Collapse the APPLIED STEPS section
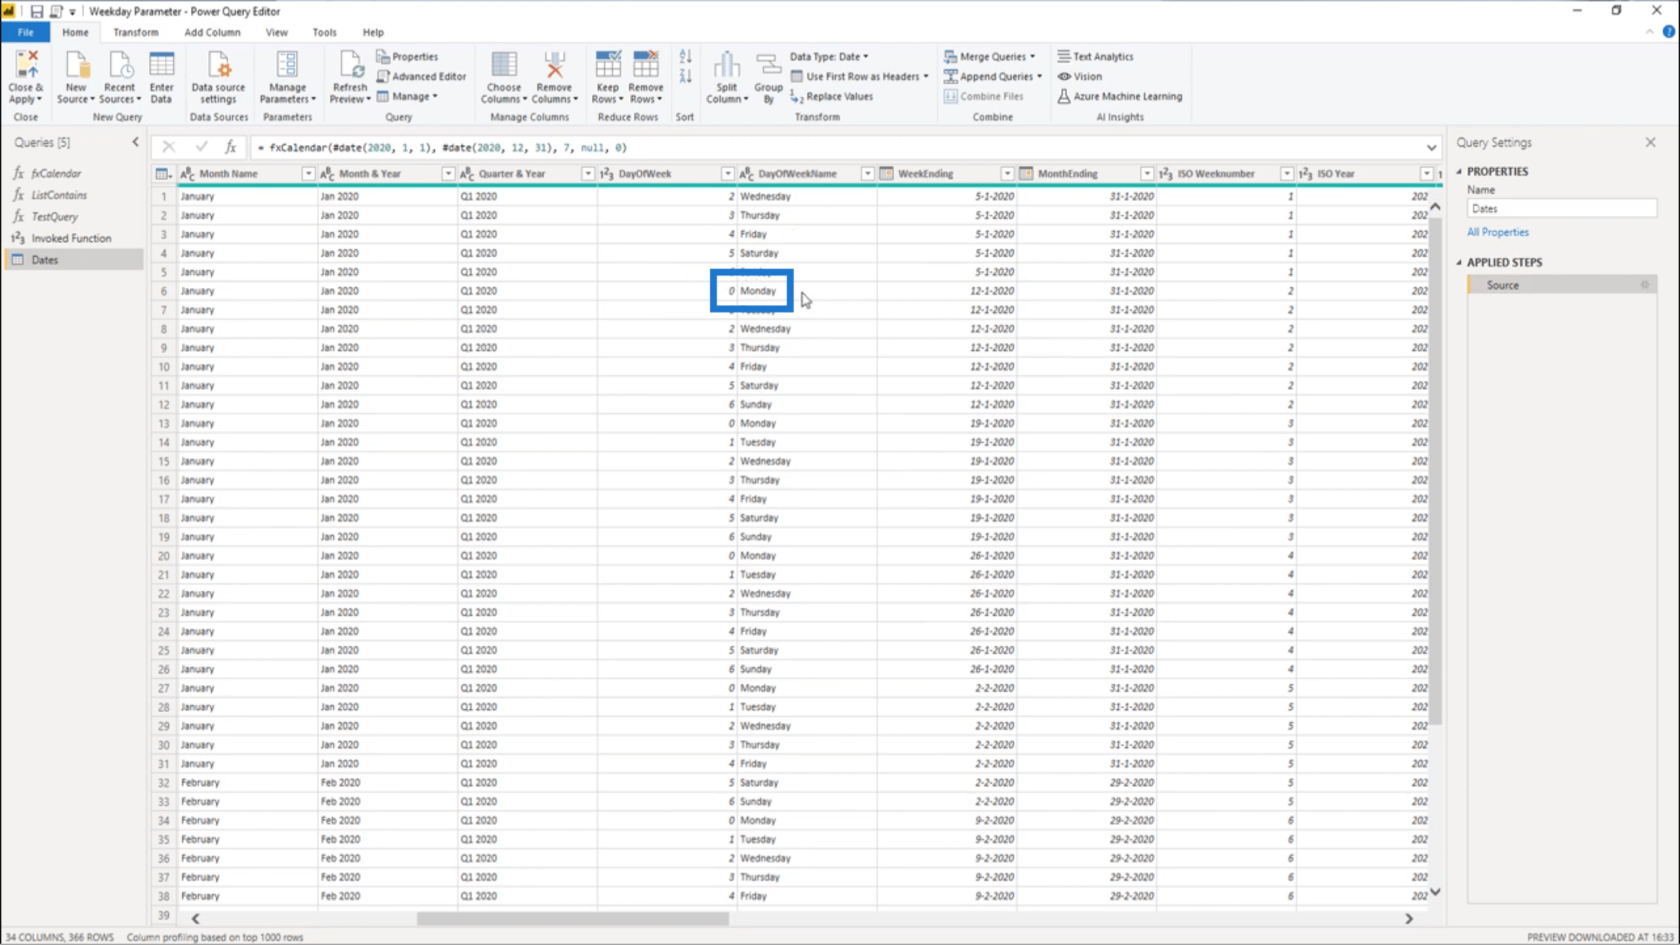 (x=1459, y=263)
